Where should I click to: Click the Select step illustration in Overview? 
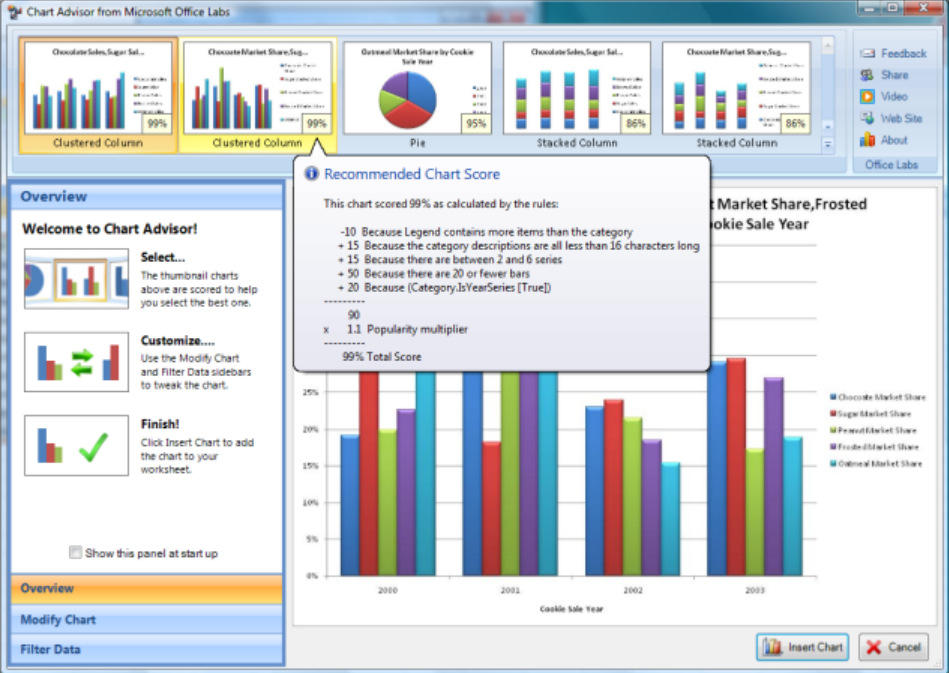tap(76, 278)
